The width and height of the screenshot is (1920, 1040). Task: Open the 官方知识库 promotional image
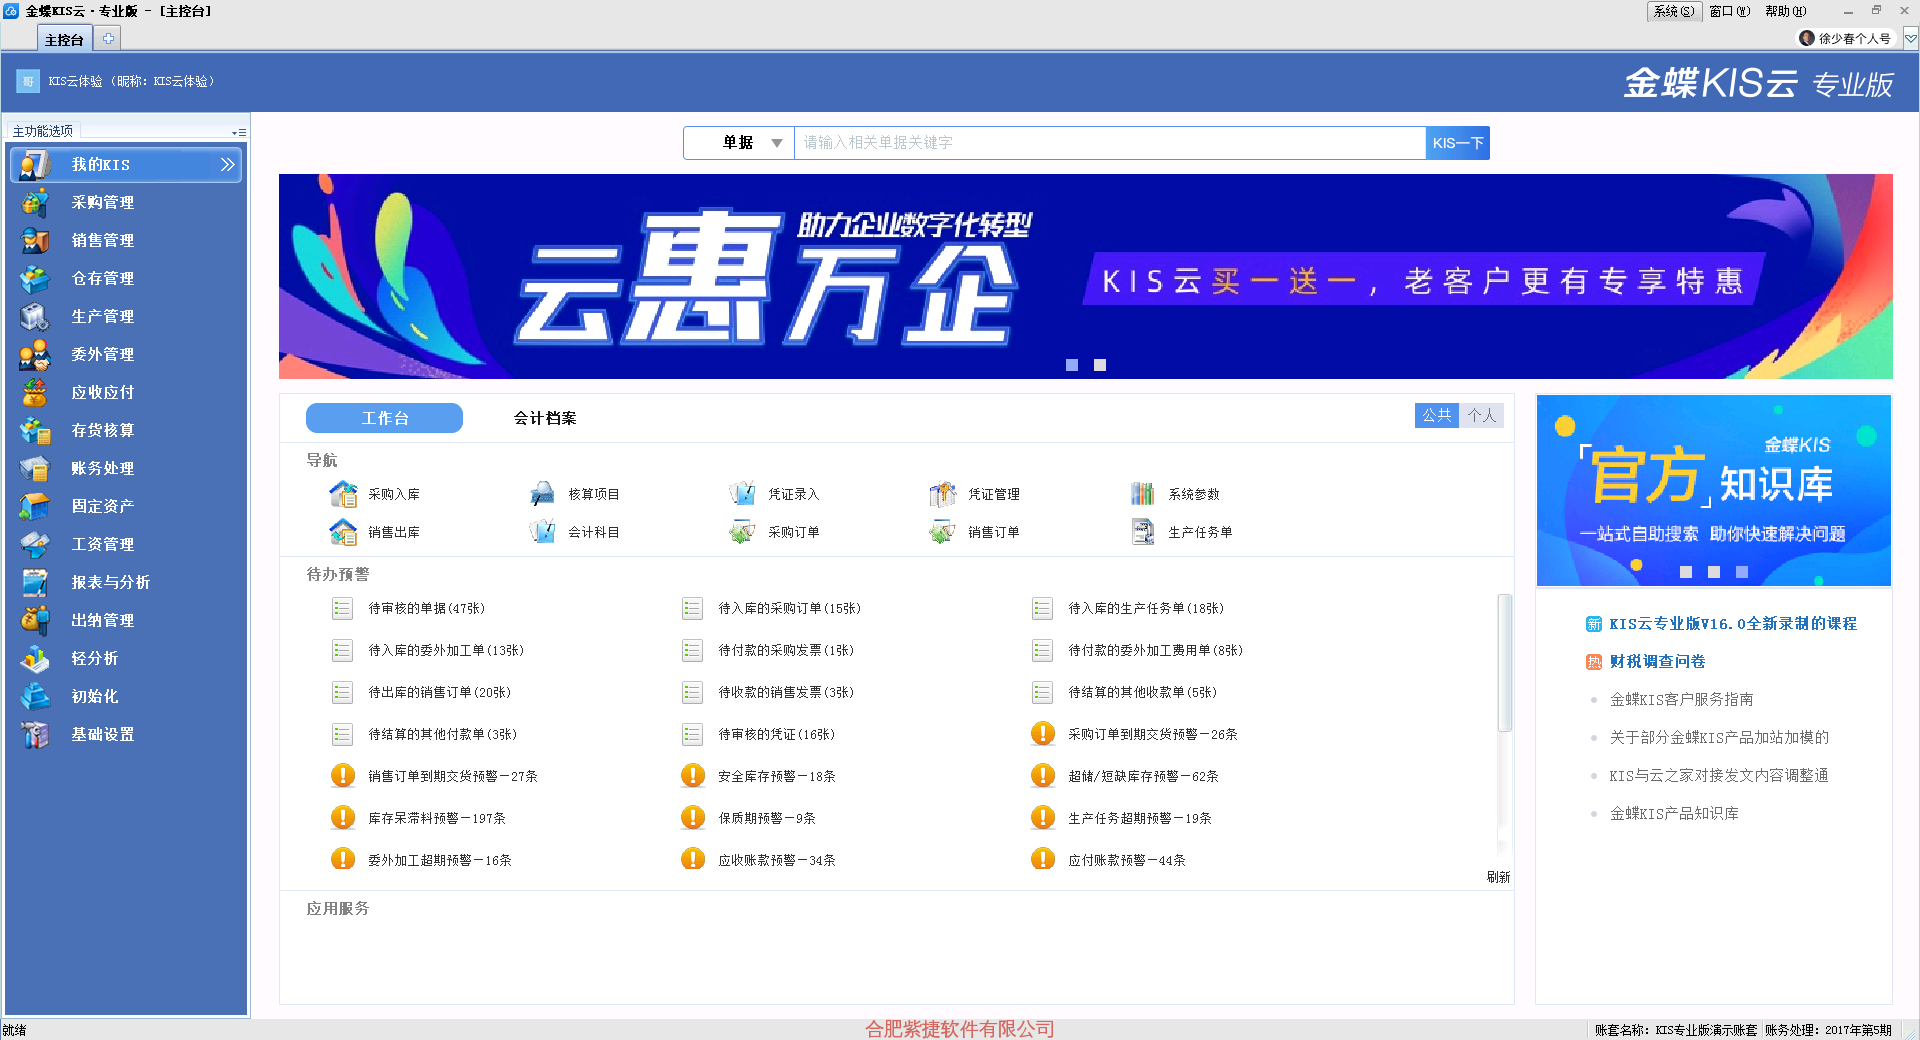pos(1713,490)
